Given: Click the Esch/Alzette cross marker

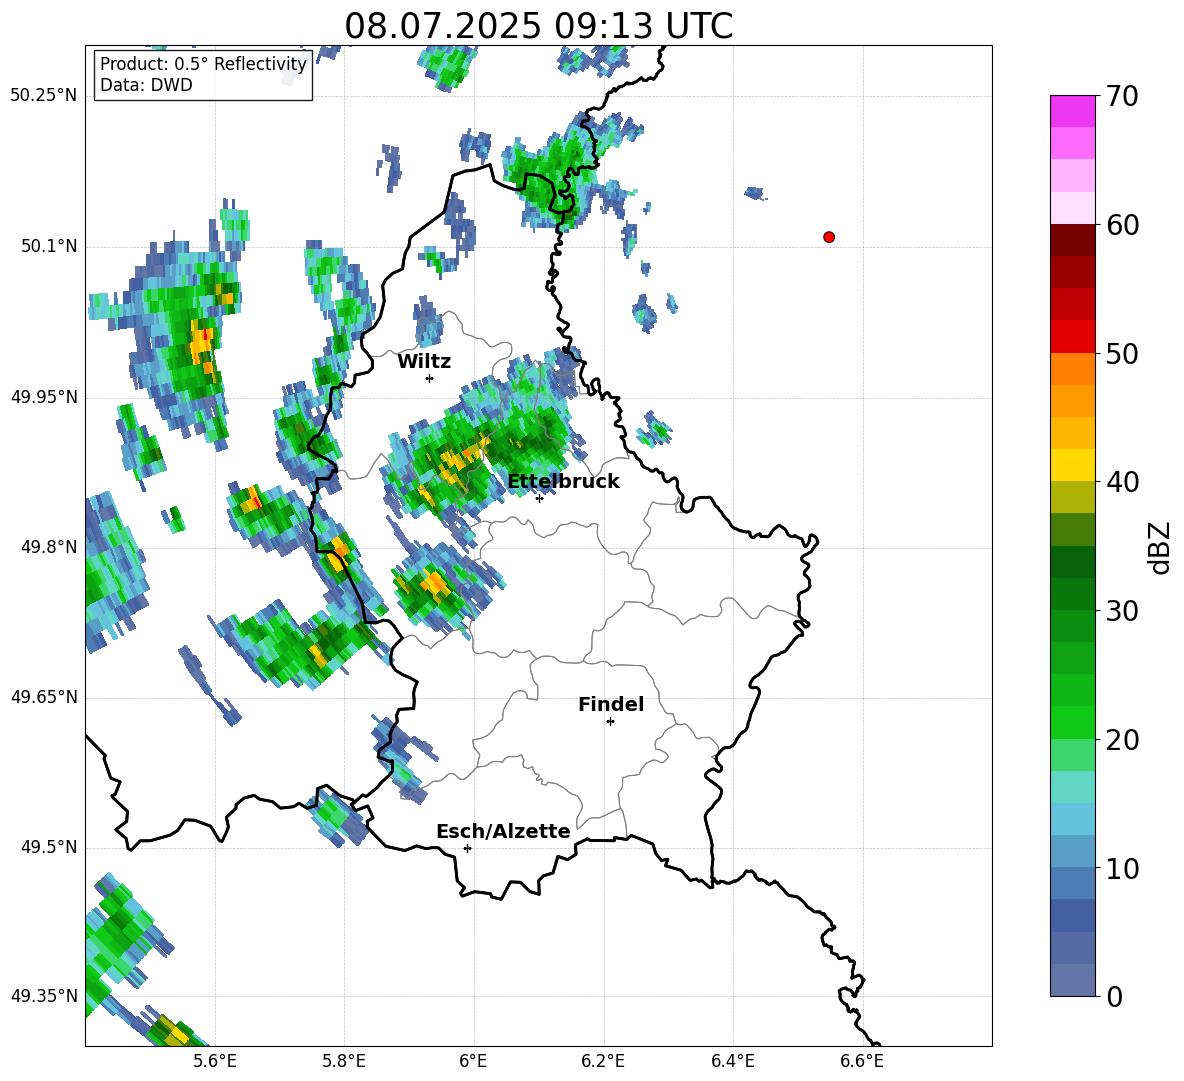Looking at the screenshot, I should [467, 848].
